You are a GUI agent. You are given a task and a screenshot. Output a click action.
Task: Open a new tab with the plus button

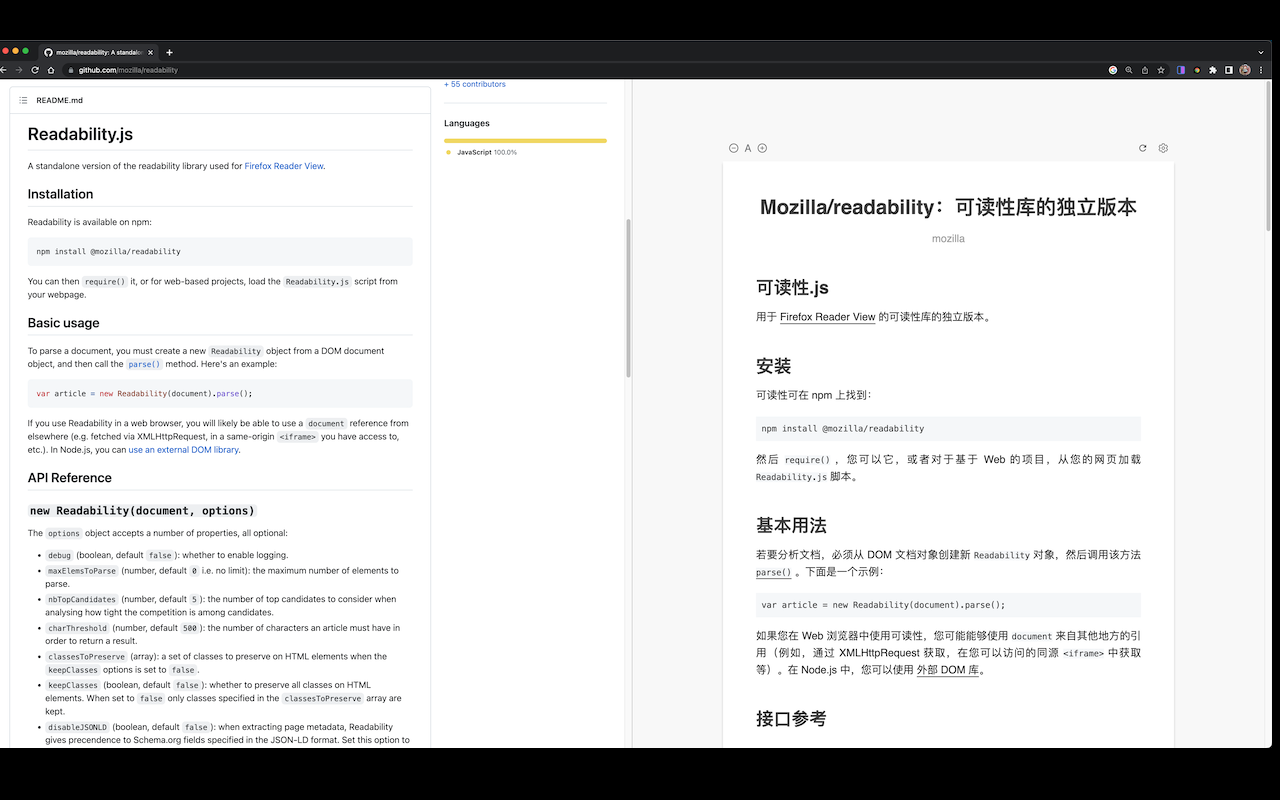pyautogui.click(x=169, y=52)
